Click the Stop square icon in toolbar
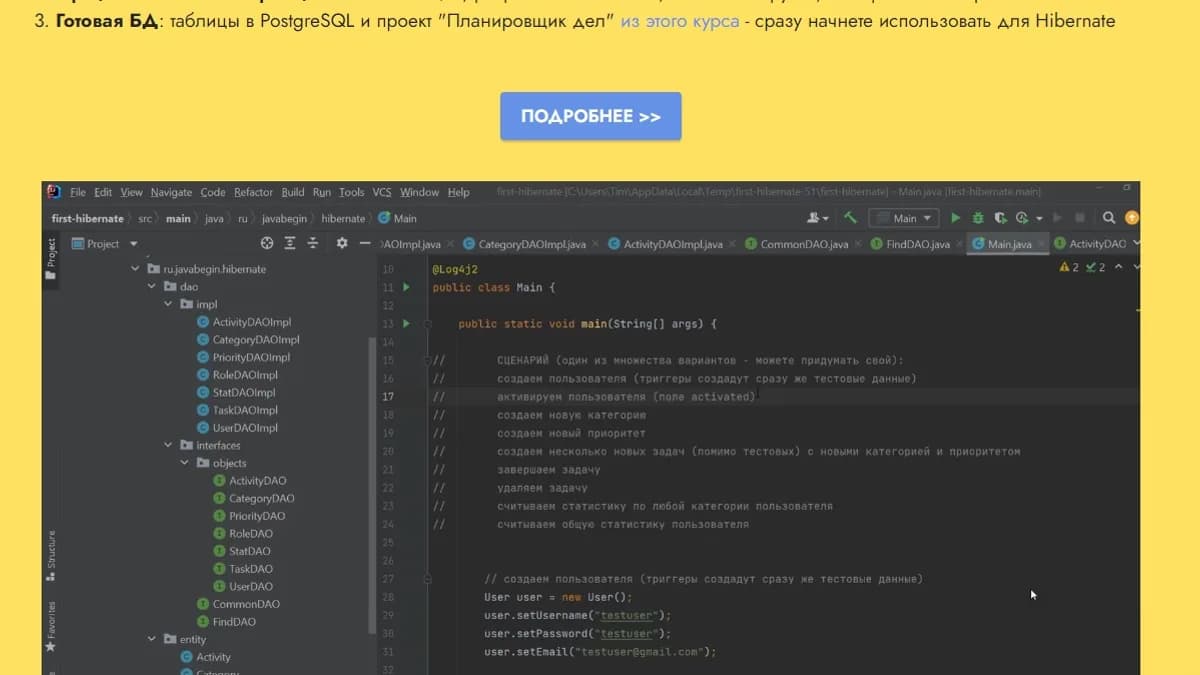 click(1080, 217)
